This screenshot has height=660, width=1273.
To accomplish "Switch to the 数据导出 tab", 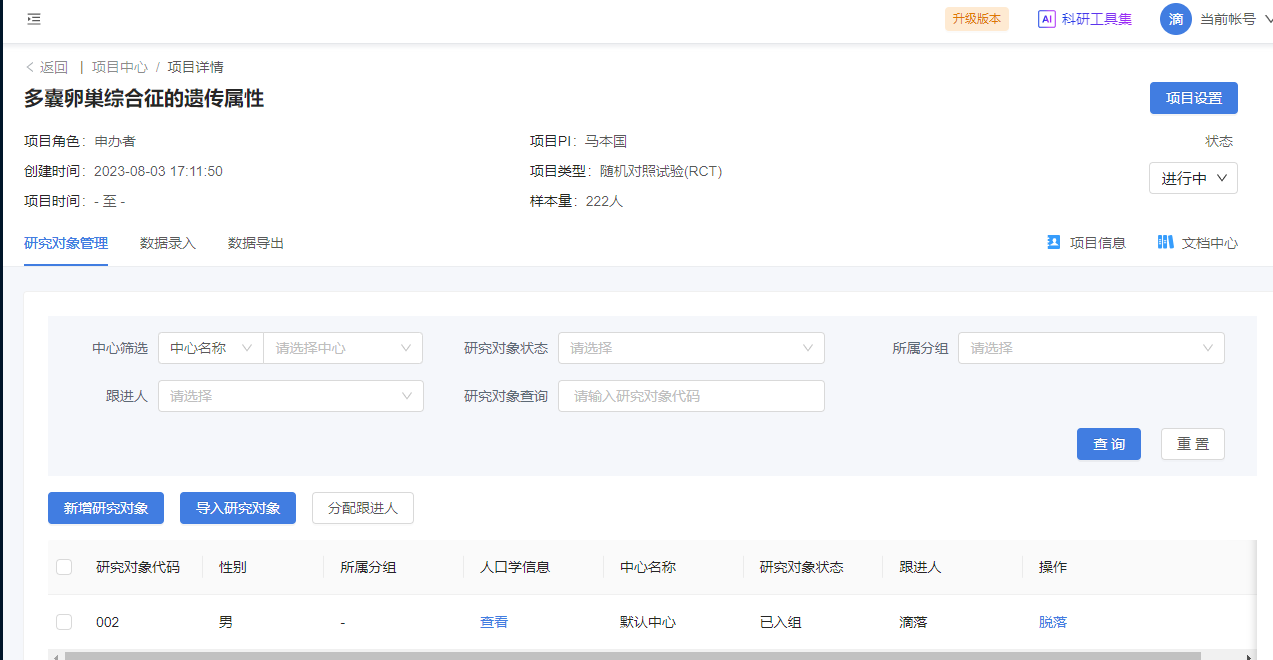I will [256, 243].
